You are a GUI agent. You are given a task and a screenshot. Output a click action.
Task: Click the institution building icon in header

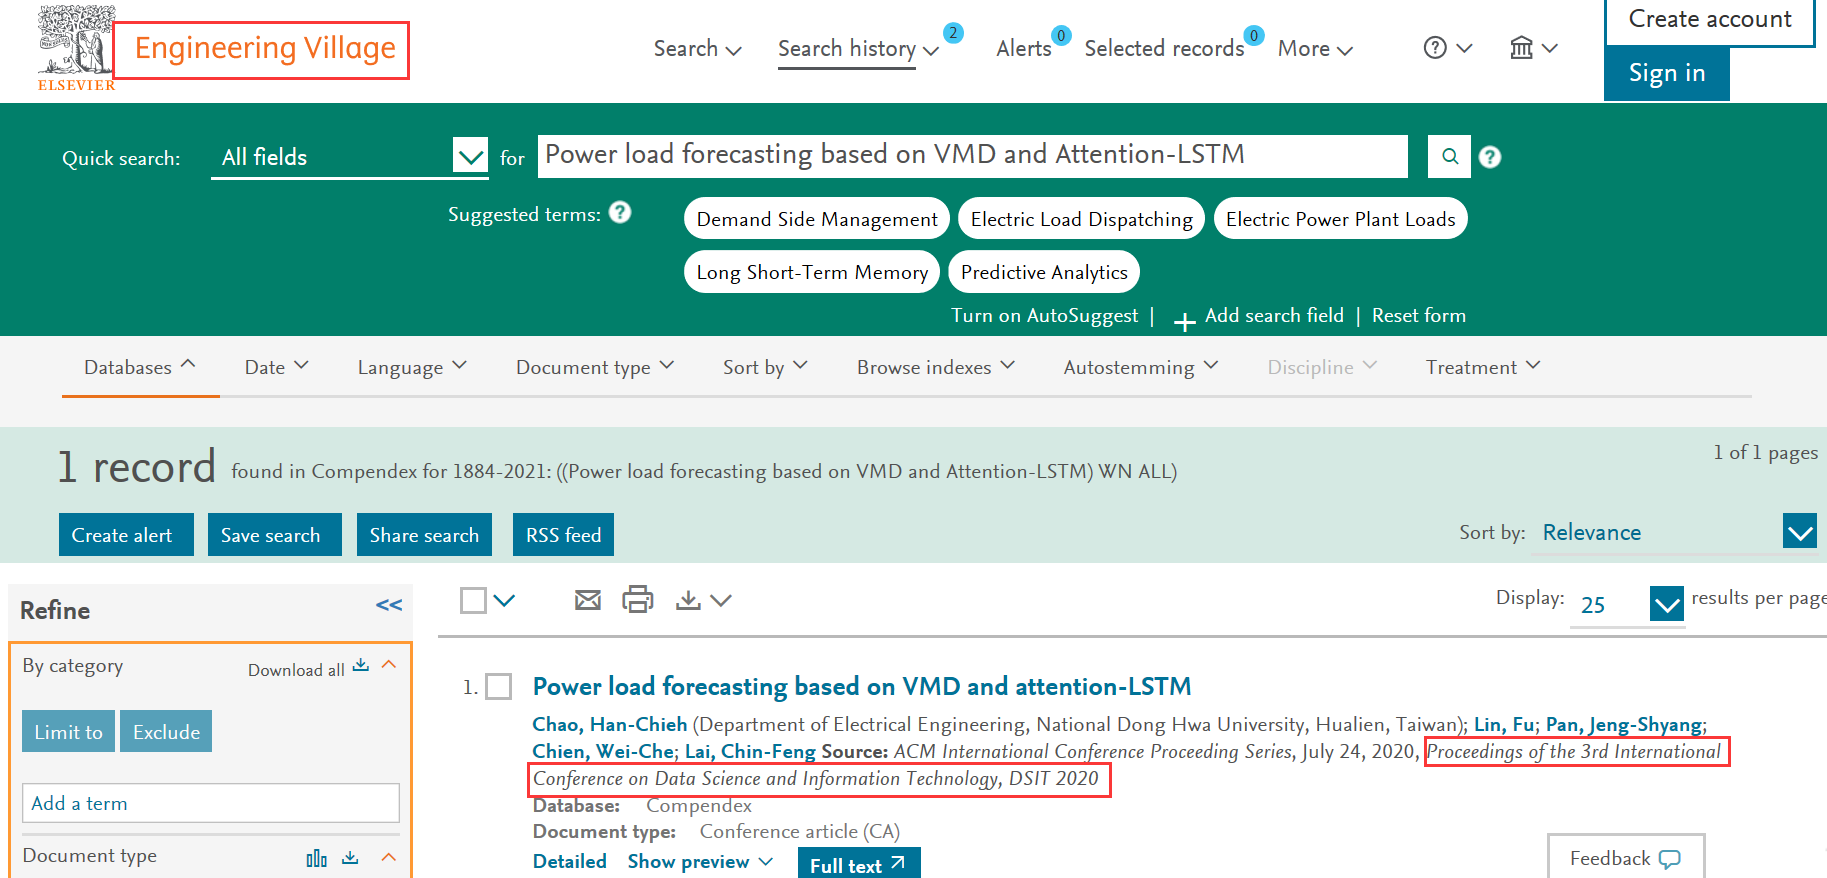point(1521,48)
